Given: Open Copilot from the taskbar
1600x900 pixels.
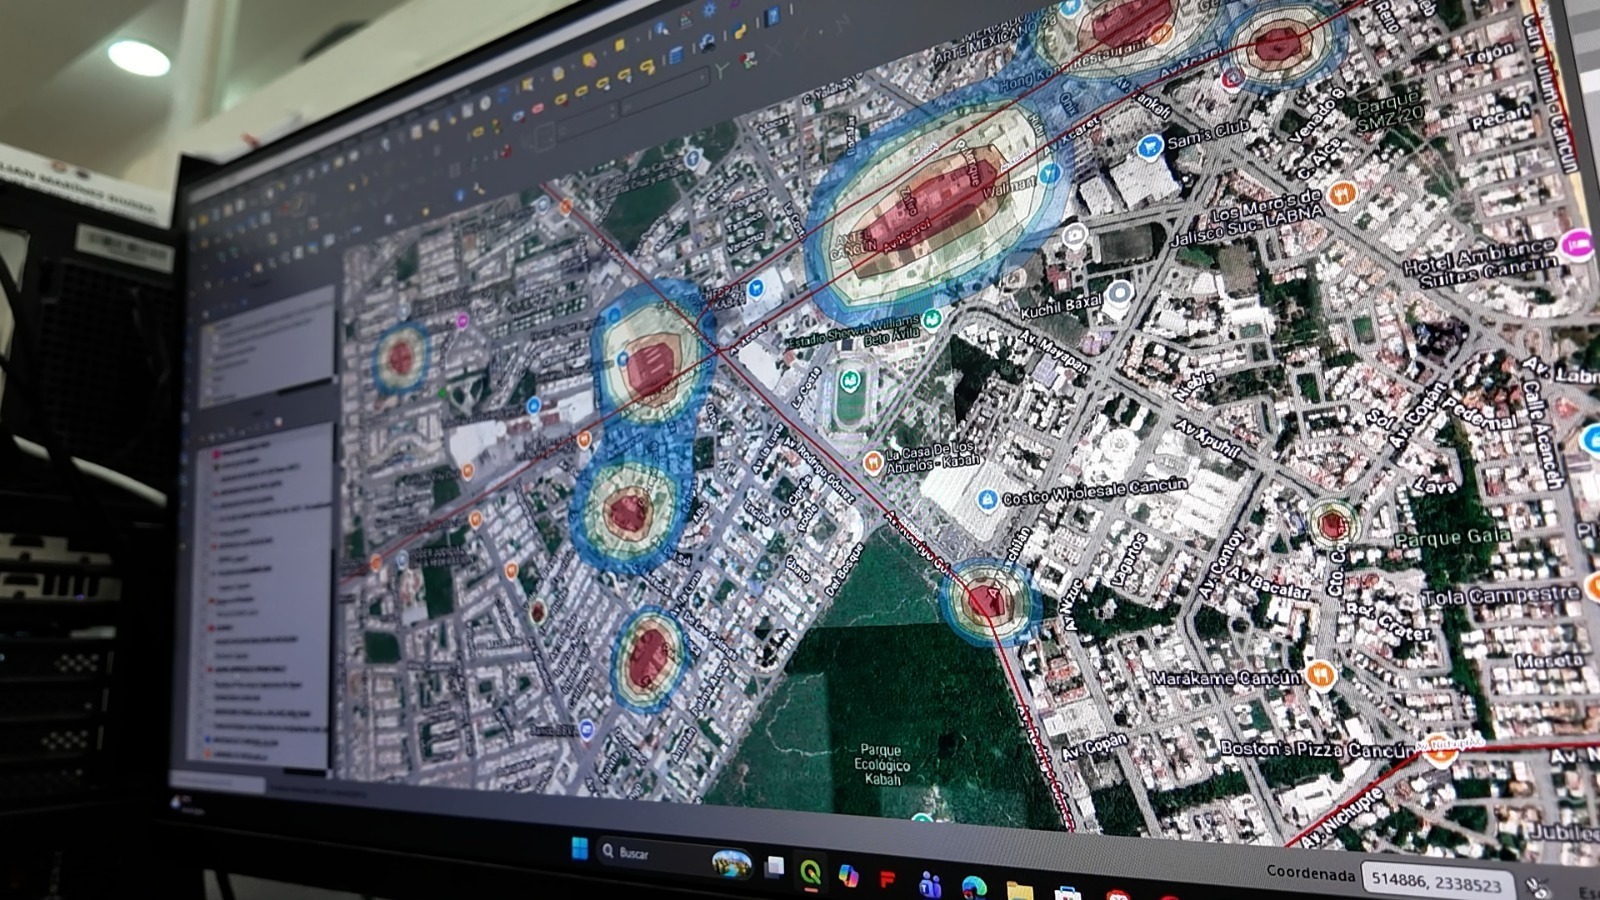Looking at the screenshot, I should (848, 876).
